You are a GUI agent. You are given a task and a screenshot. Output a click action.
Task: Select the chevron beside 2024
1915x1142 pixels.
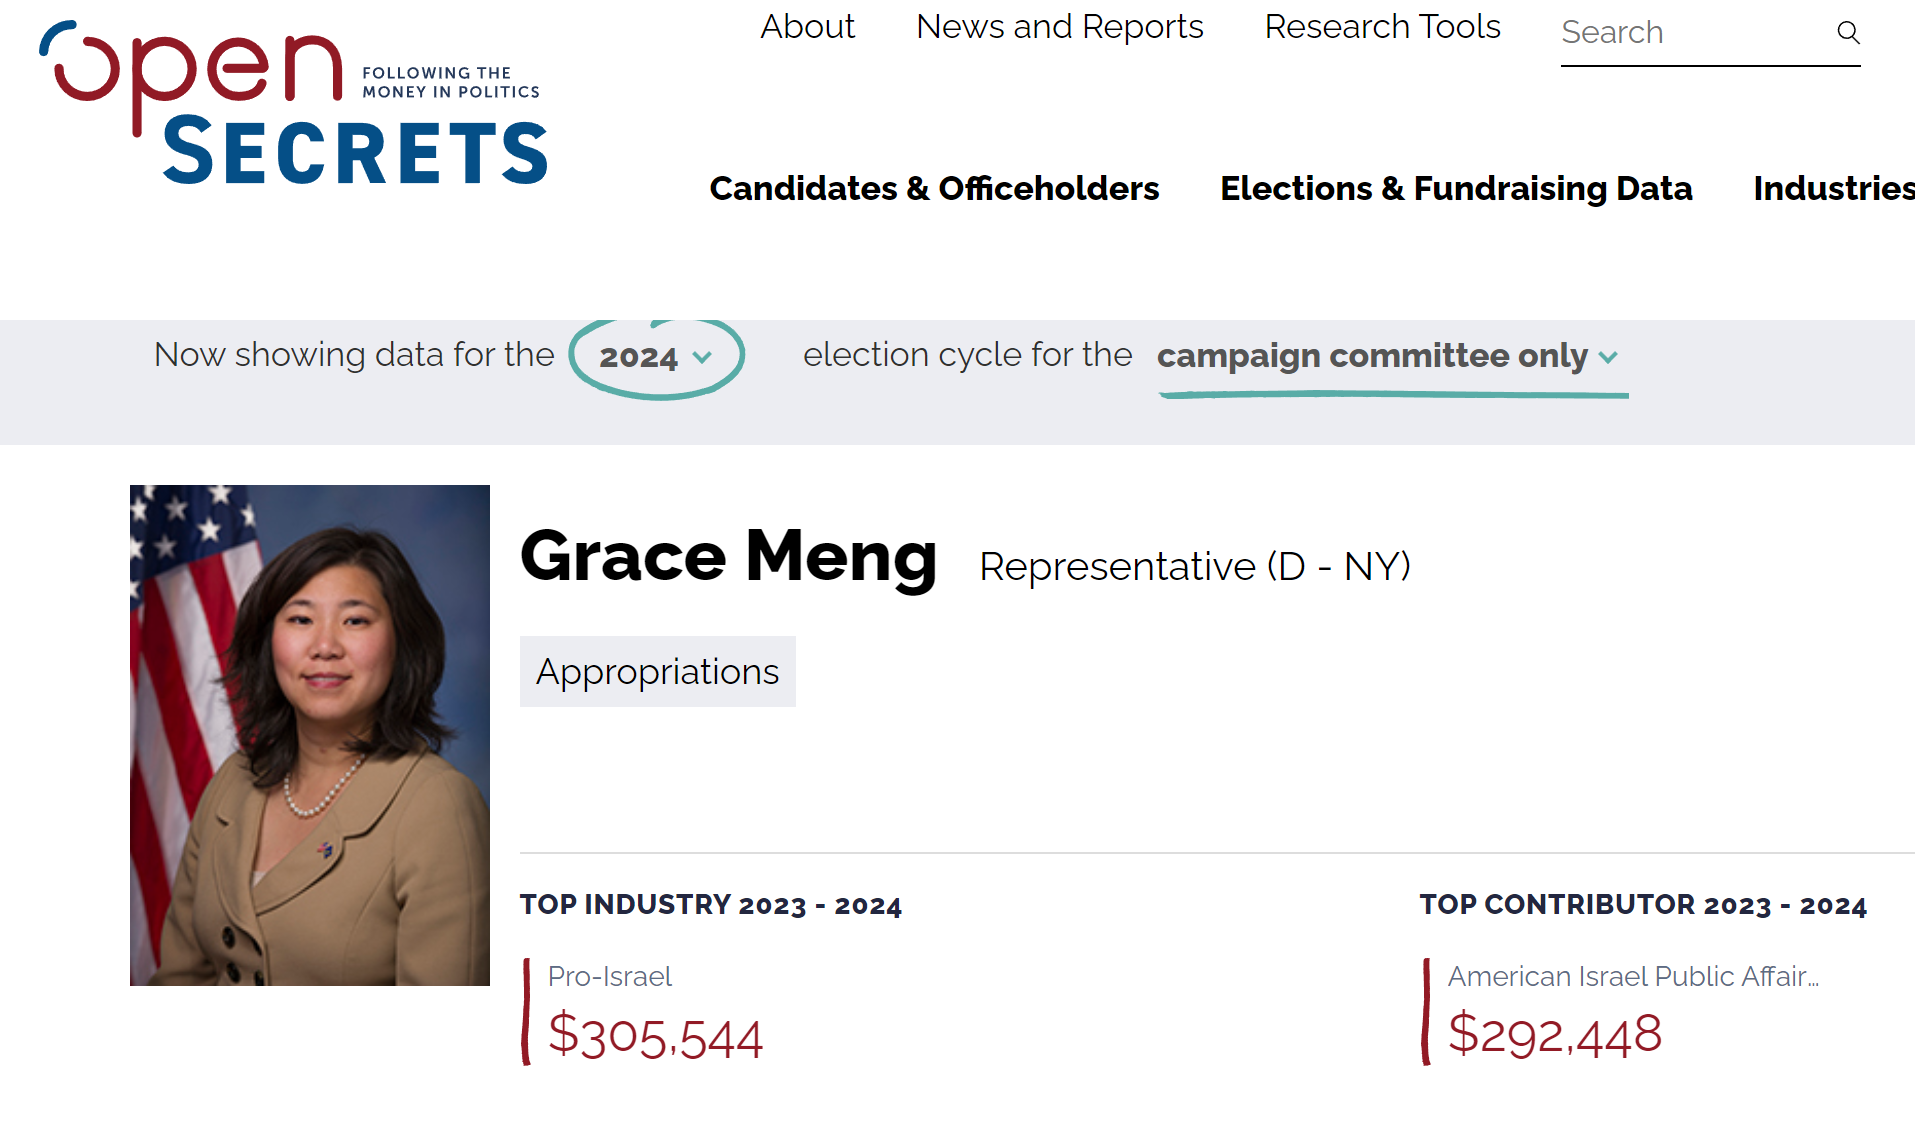703,357
